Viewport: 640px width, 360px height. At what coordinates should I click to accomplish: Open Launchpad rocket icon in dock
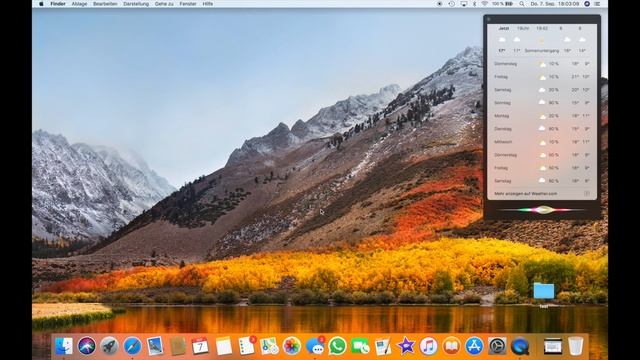pyautogui.click(x=109, y=346)
